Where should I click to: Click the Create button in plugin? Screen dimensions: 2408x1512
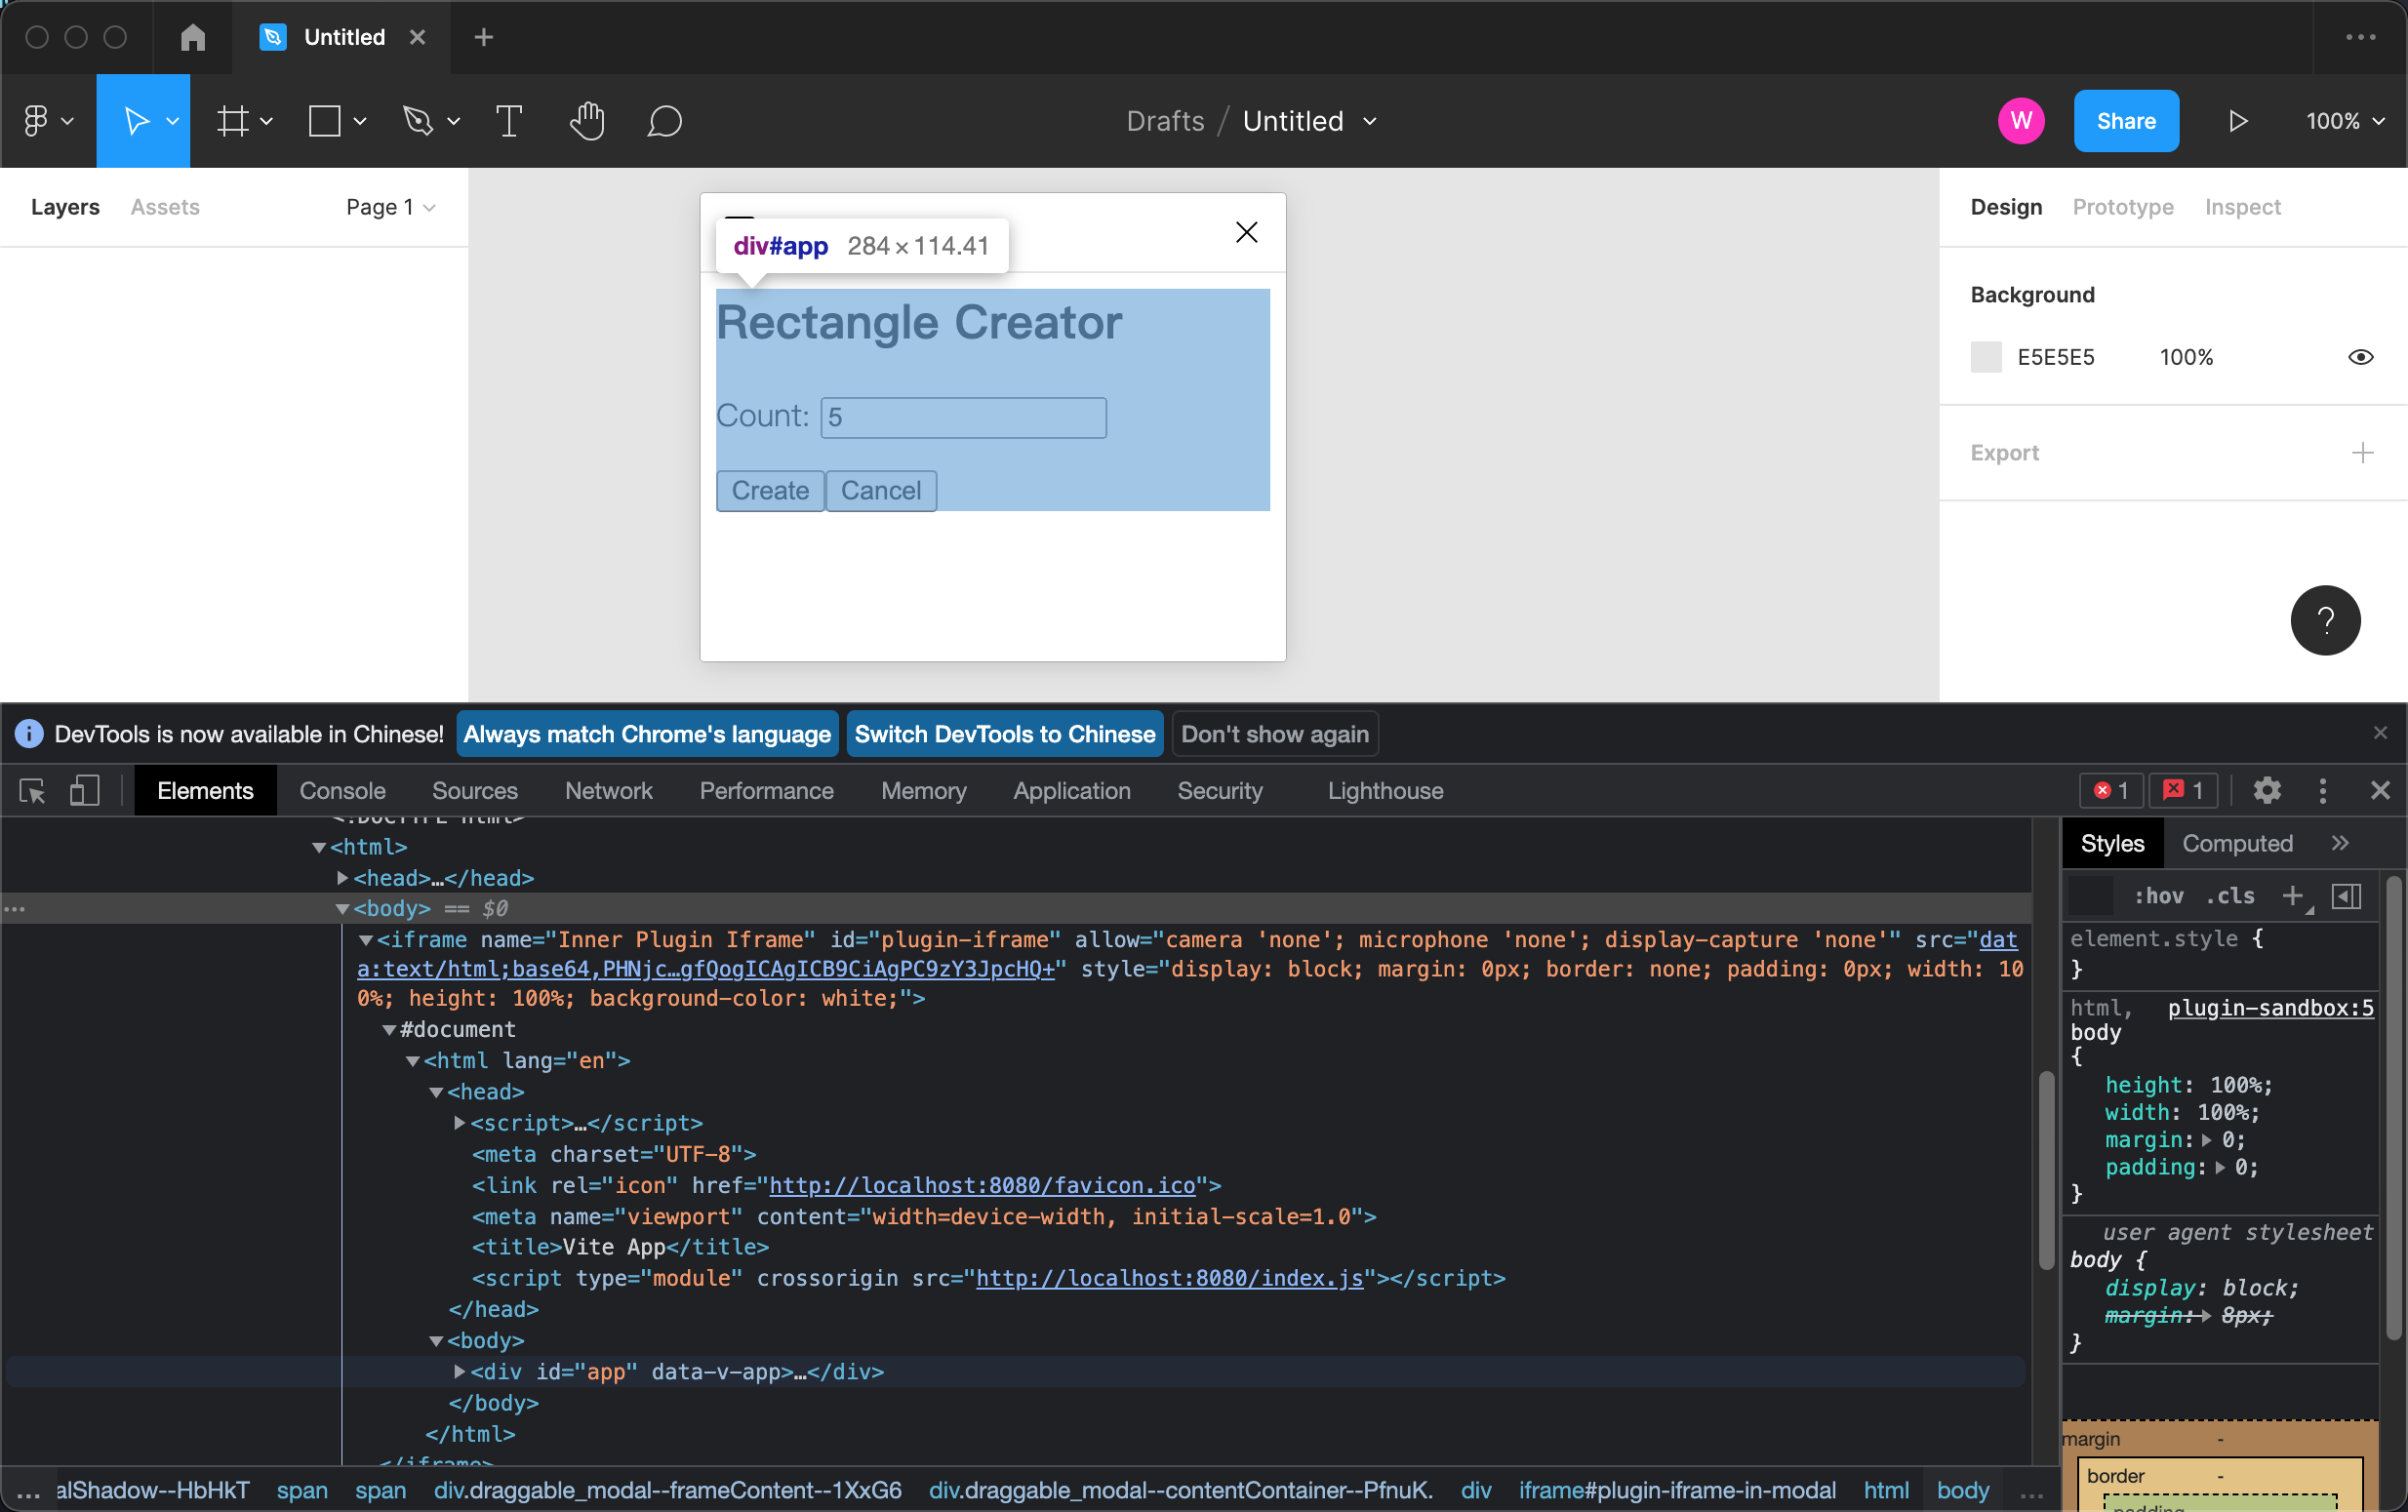pos(770,490)
